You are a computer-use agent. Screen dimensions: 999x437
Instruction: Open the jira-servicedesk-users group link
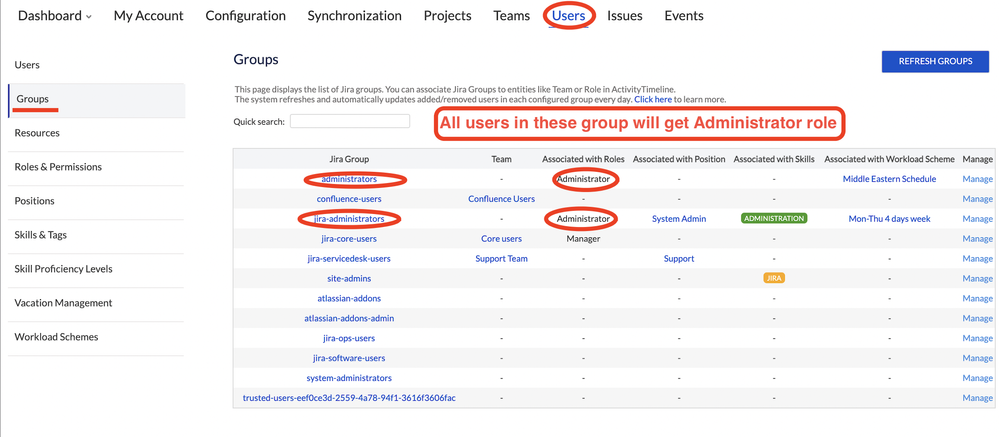[x=349, y=259]
